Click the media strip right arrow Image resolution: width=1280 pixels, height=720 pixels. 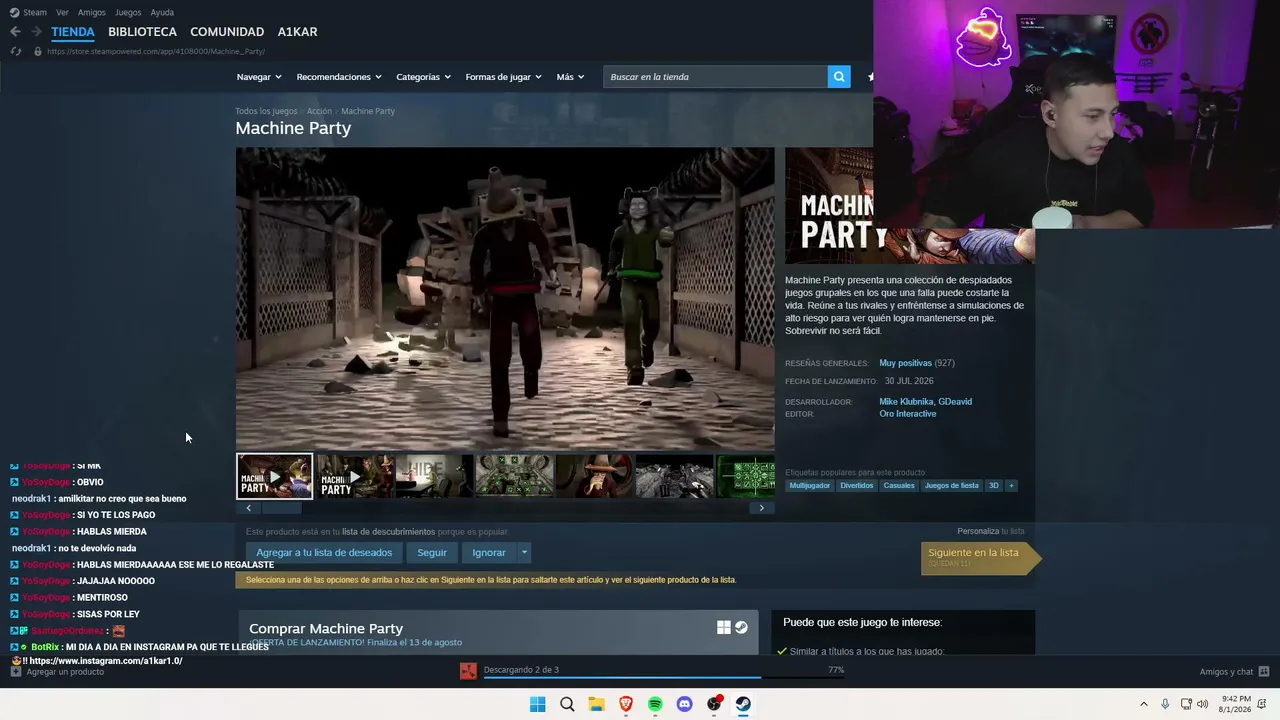[x=761, y=508]
